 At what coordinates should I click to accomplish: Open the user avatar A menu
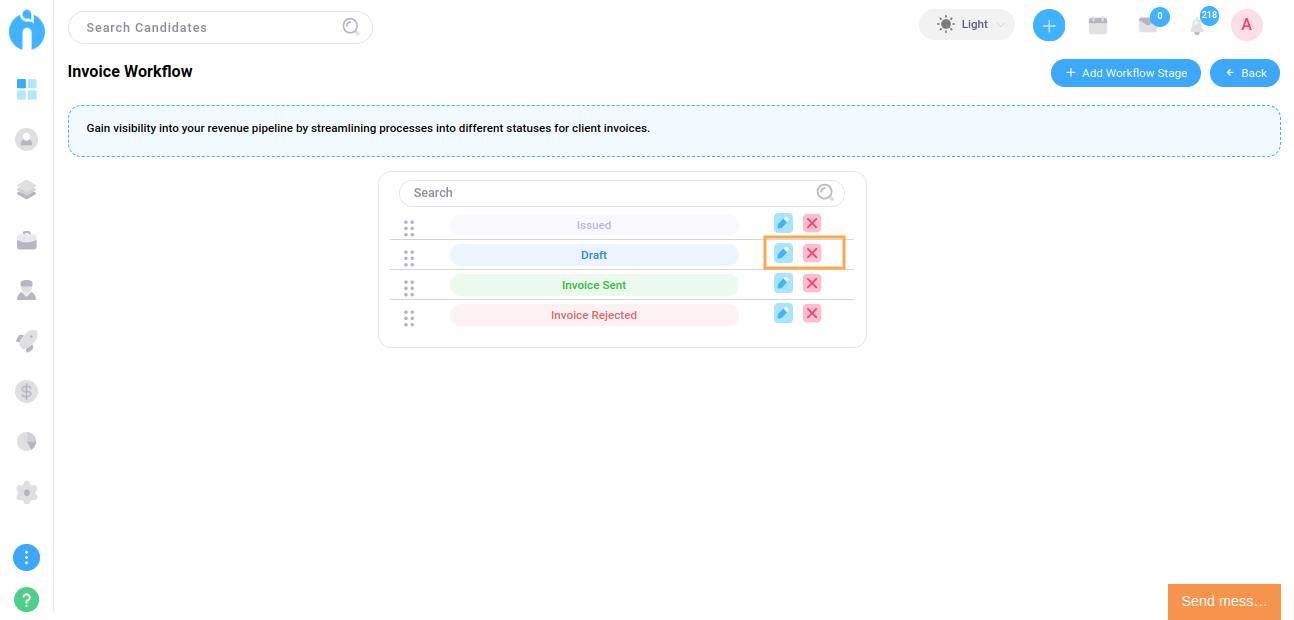click(x=1246, y=25)
